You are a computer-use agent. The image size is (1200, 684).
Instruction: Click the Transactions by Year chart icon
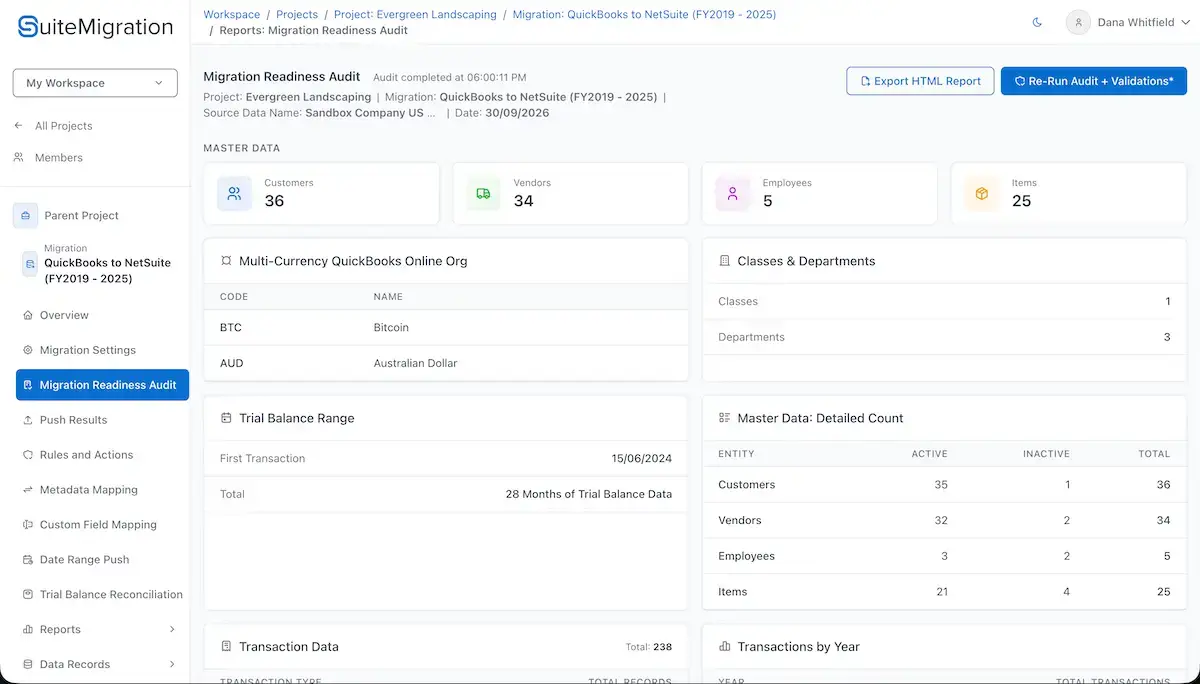[724, 647]
